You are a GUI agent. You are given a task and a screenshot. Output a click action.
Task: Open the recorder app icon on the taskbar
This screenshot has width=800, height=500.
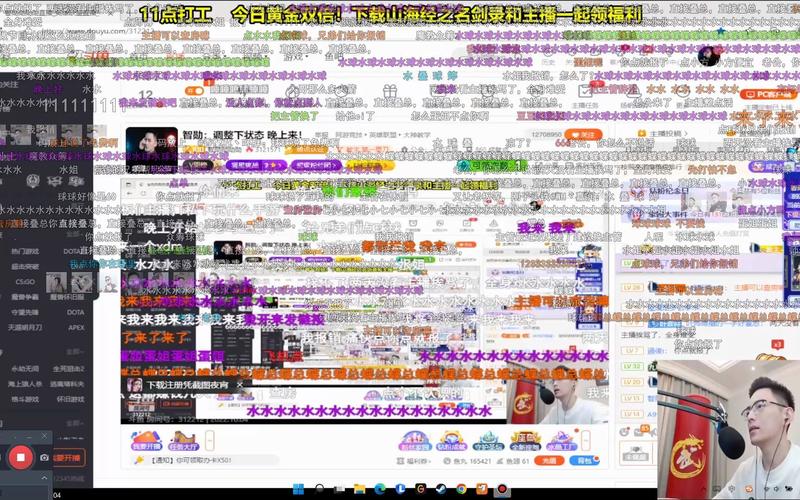[502, 489]
